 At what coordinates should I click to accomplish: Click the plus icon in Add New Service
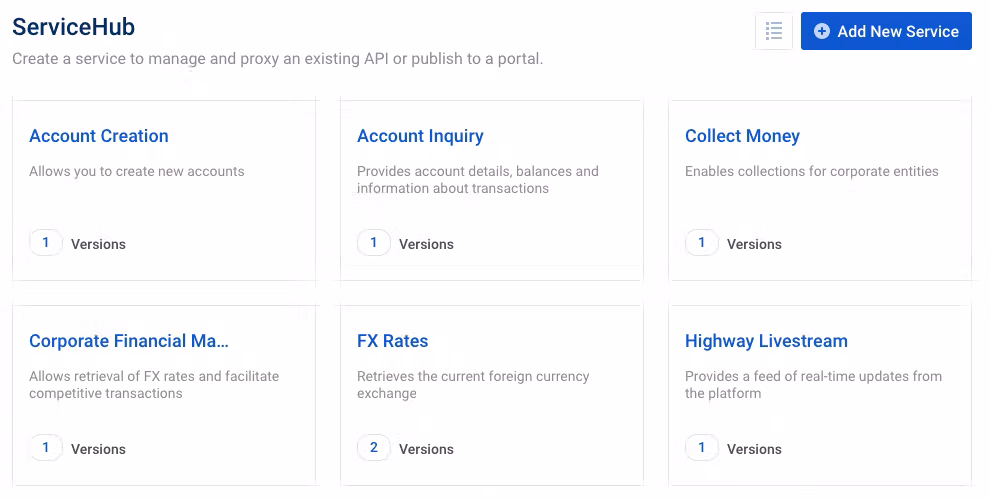[x=822, y=31]
